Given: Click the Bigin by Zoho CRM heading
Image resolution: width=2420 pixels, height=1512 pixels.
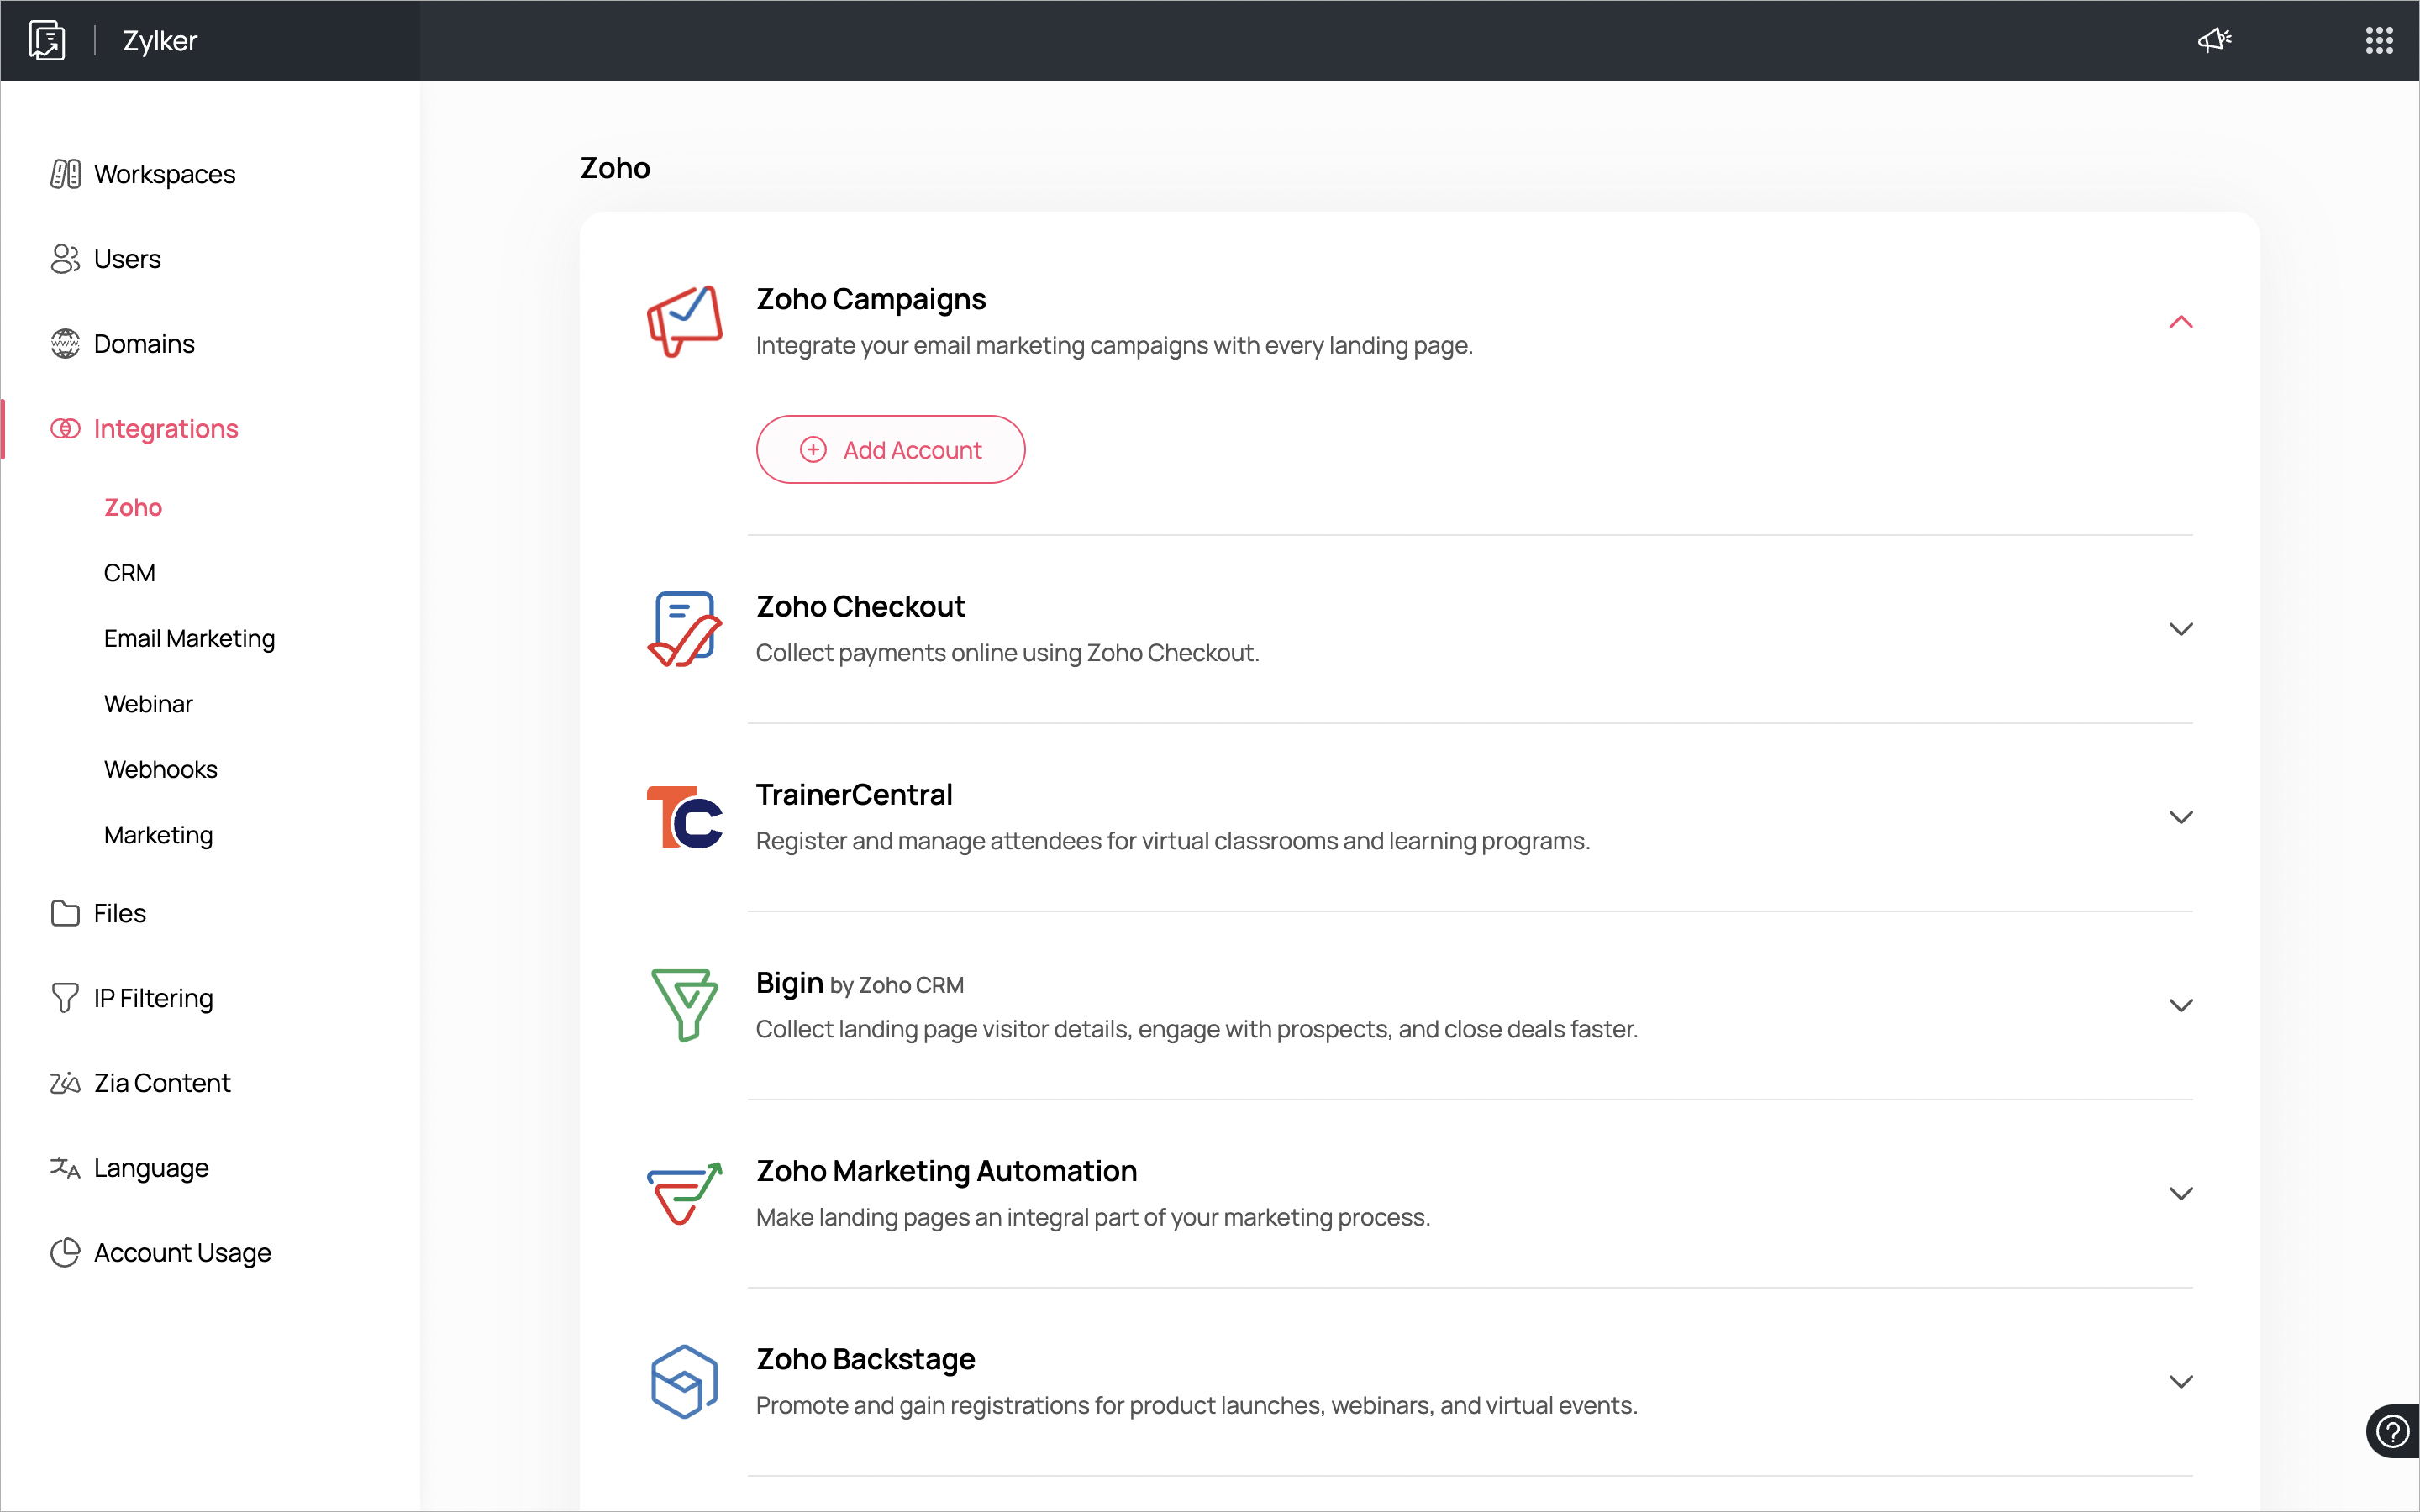Looking at the screenshot, I should (x=860, y=983).
